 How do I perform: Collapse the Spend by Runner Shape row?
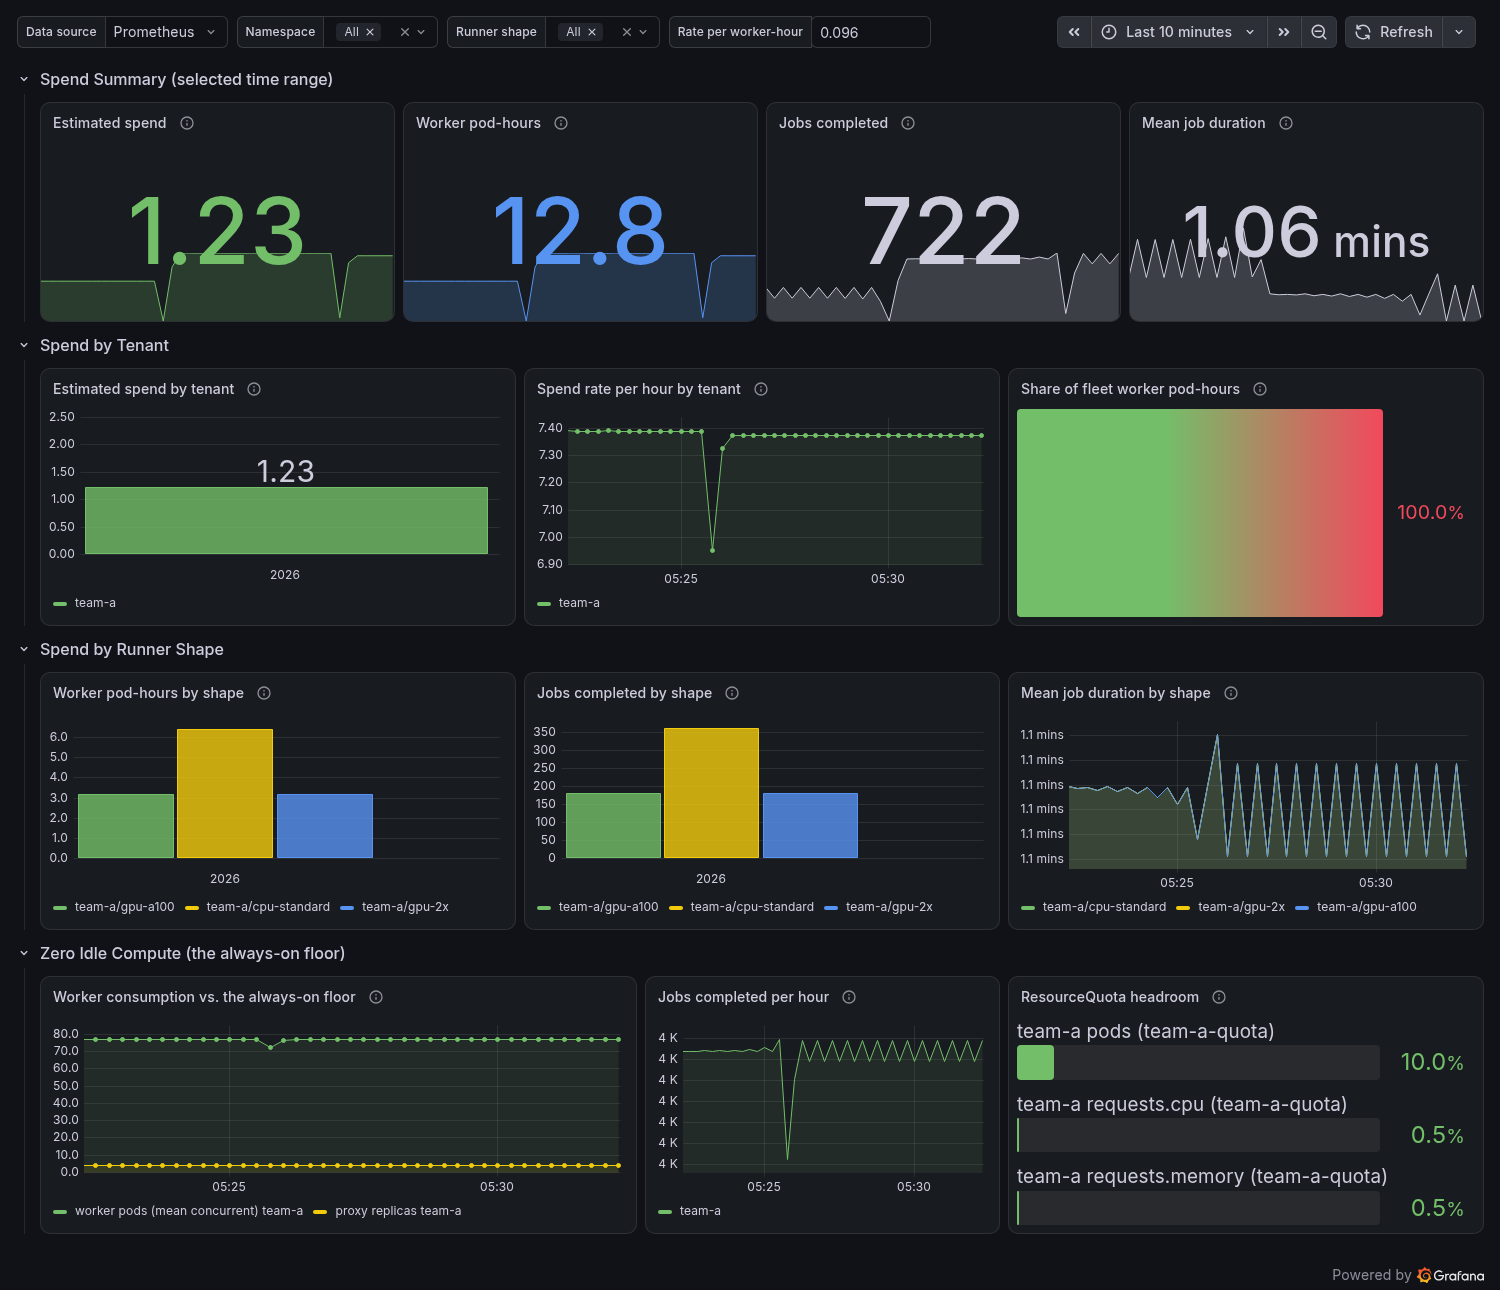pyautogui.click(x=24, y=649)
